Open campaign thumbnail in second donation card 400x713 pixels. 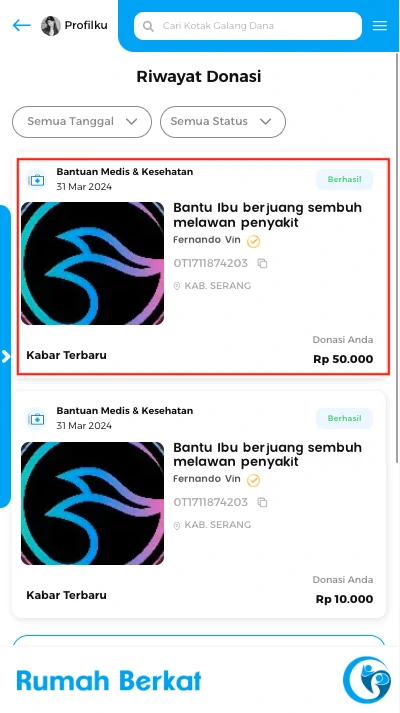coord(92,503)
